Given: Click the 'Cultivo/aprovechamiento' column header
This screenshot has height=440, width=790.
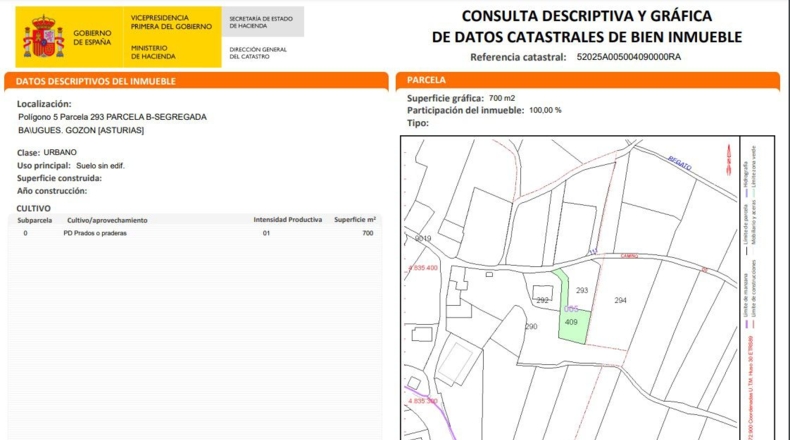Looking at the screenshot, I should [x=107, y=220].
